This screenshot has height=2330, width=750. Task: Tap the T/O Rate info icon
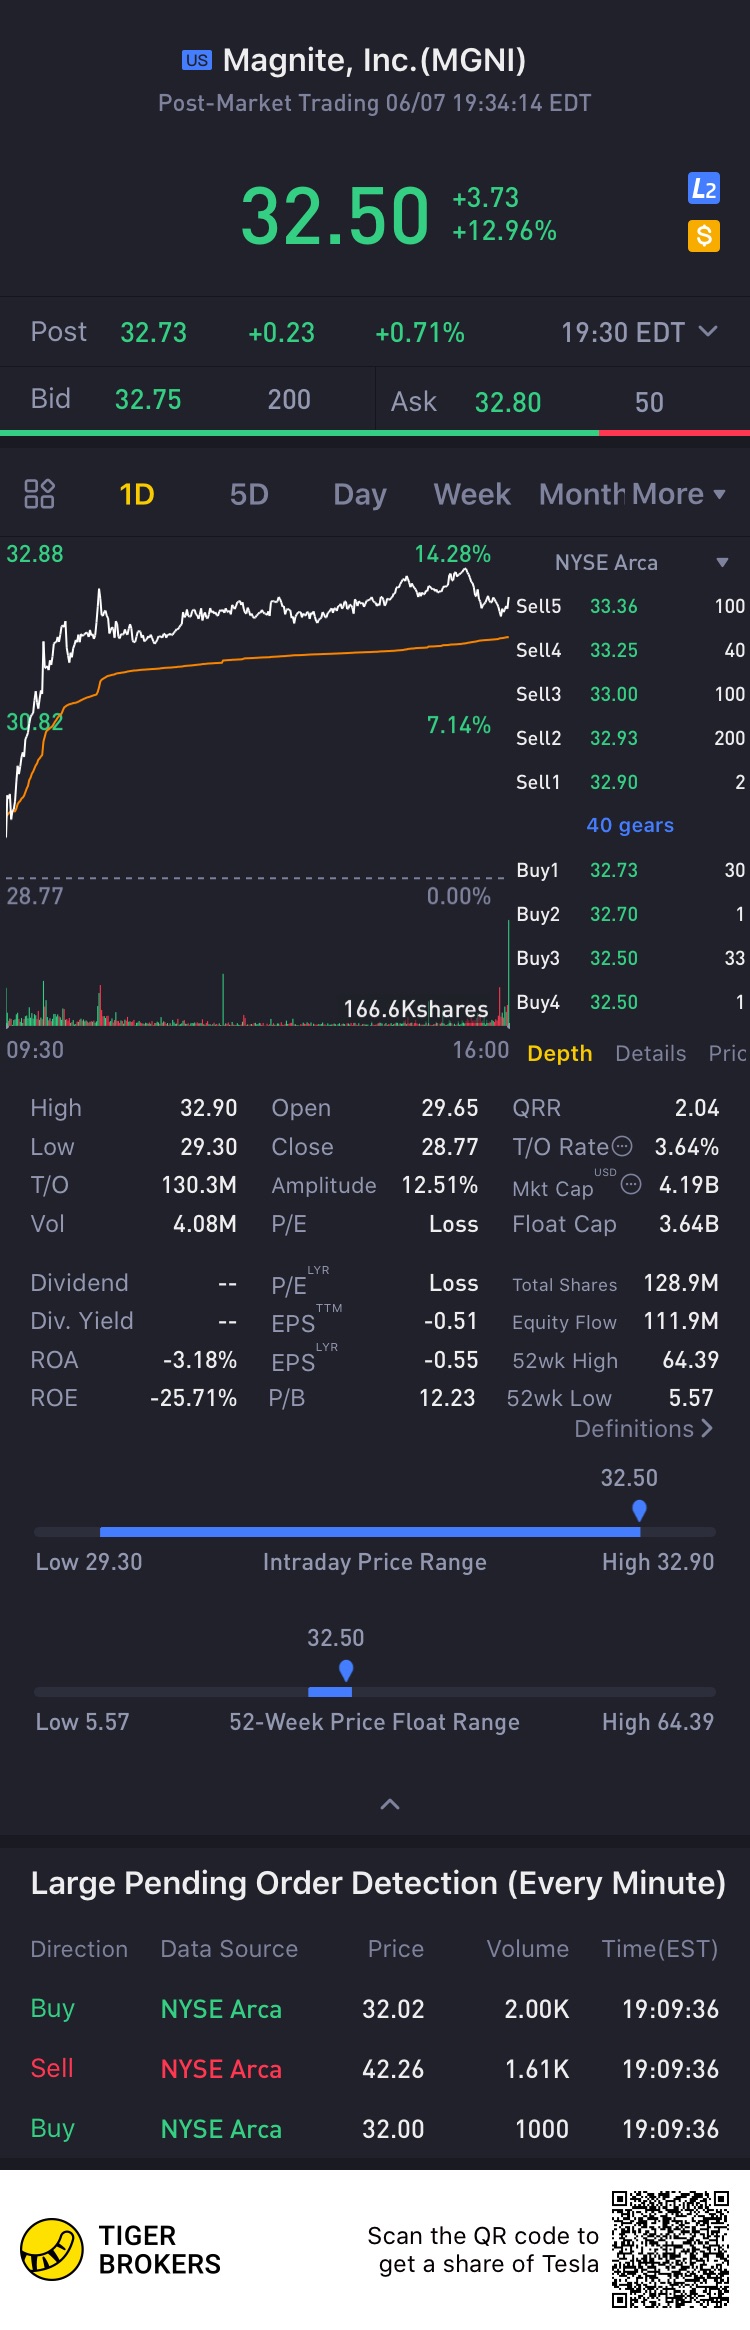pos(622,1146)
